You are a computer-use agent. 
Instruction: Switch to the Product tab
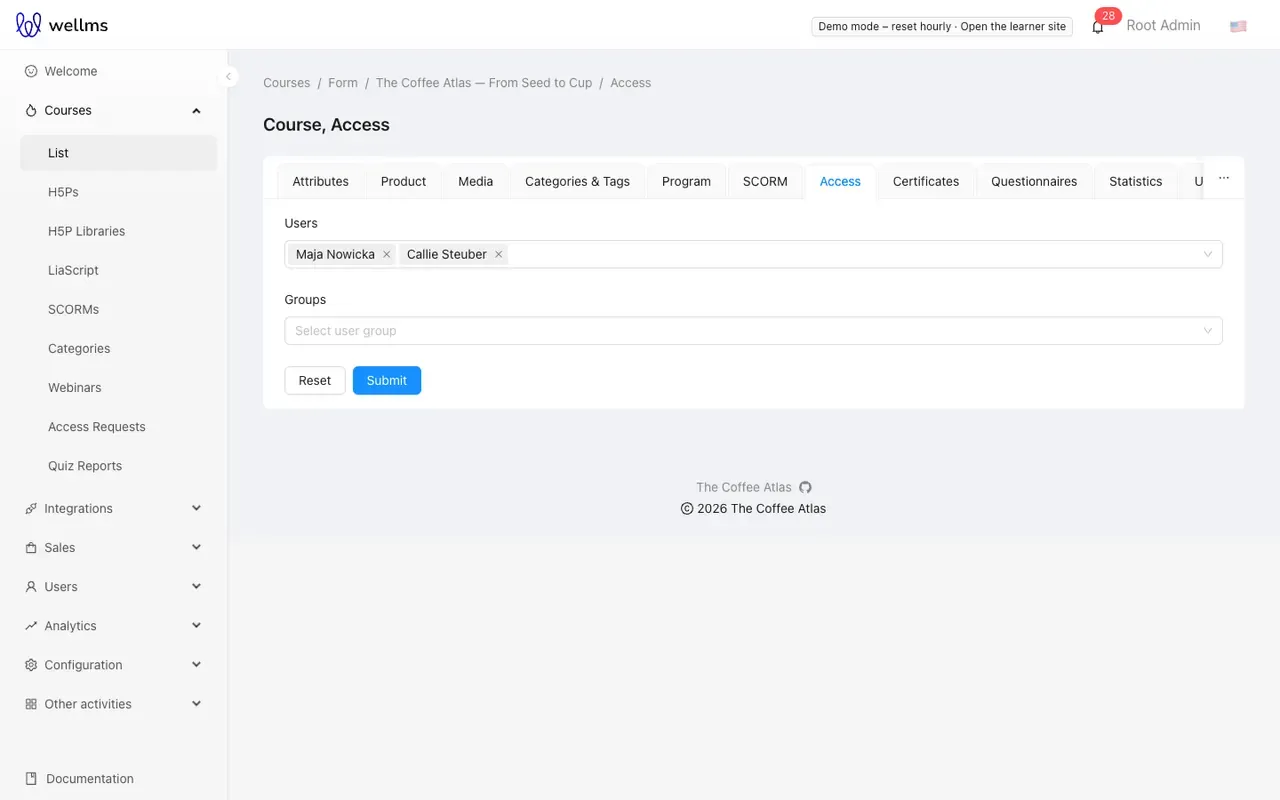[403, 181]
